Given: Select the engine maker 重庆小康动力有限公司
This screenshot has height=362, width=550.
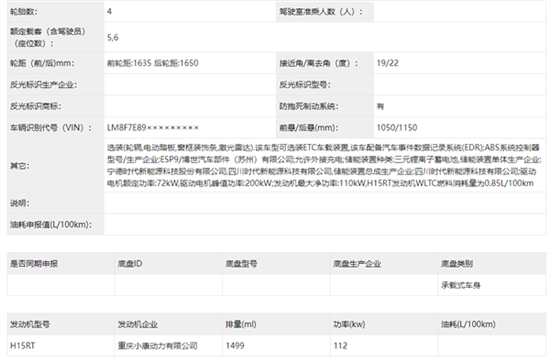Looking at the screenshot, I should [157, 346].
